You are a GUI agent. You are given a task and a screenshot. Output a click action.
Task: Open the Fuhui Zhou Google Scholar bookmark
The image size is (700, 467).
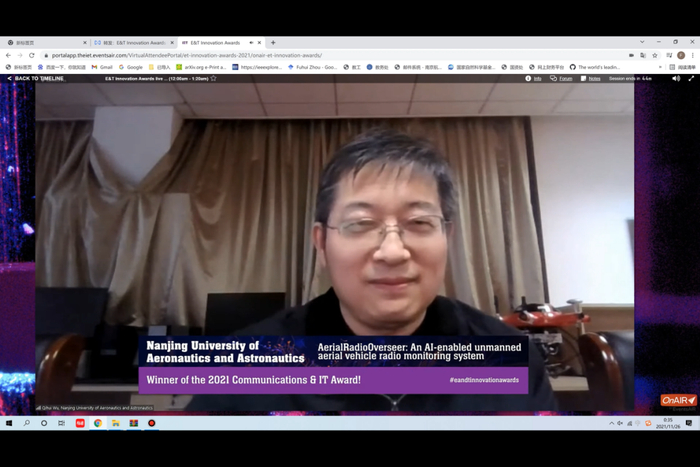click(312, 67)
